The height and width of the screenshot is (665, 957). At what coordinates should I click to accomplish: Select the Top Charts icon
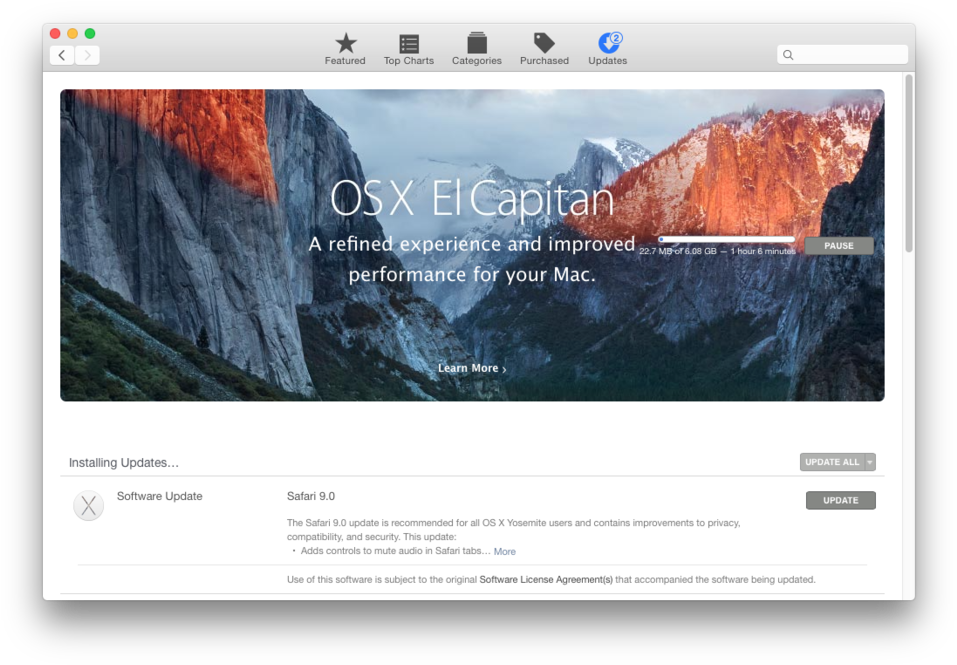coord(408,45)
